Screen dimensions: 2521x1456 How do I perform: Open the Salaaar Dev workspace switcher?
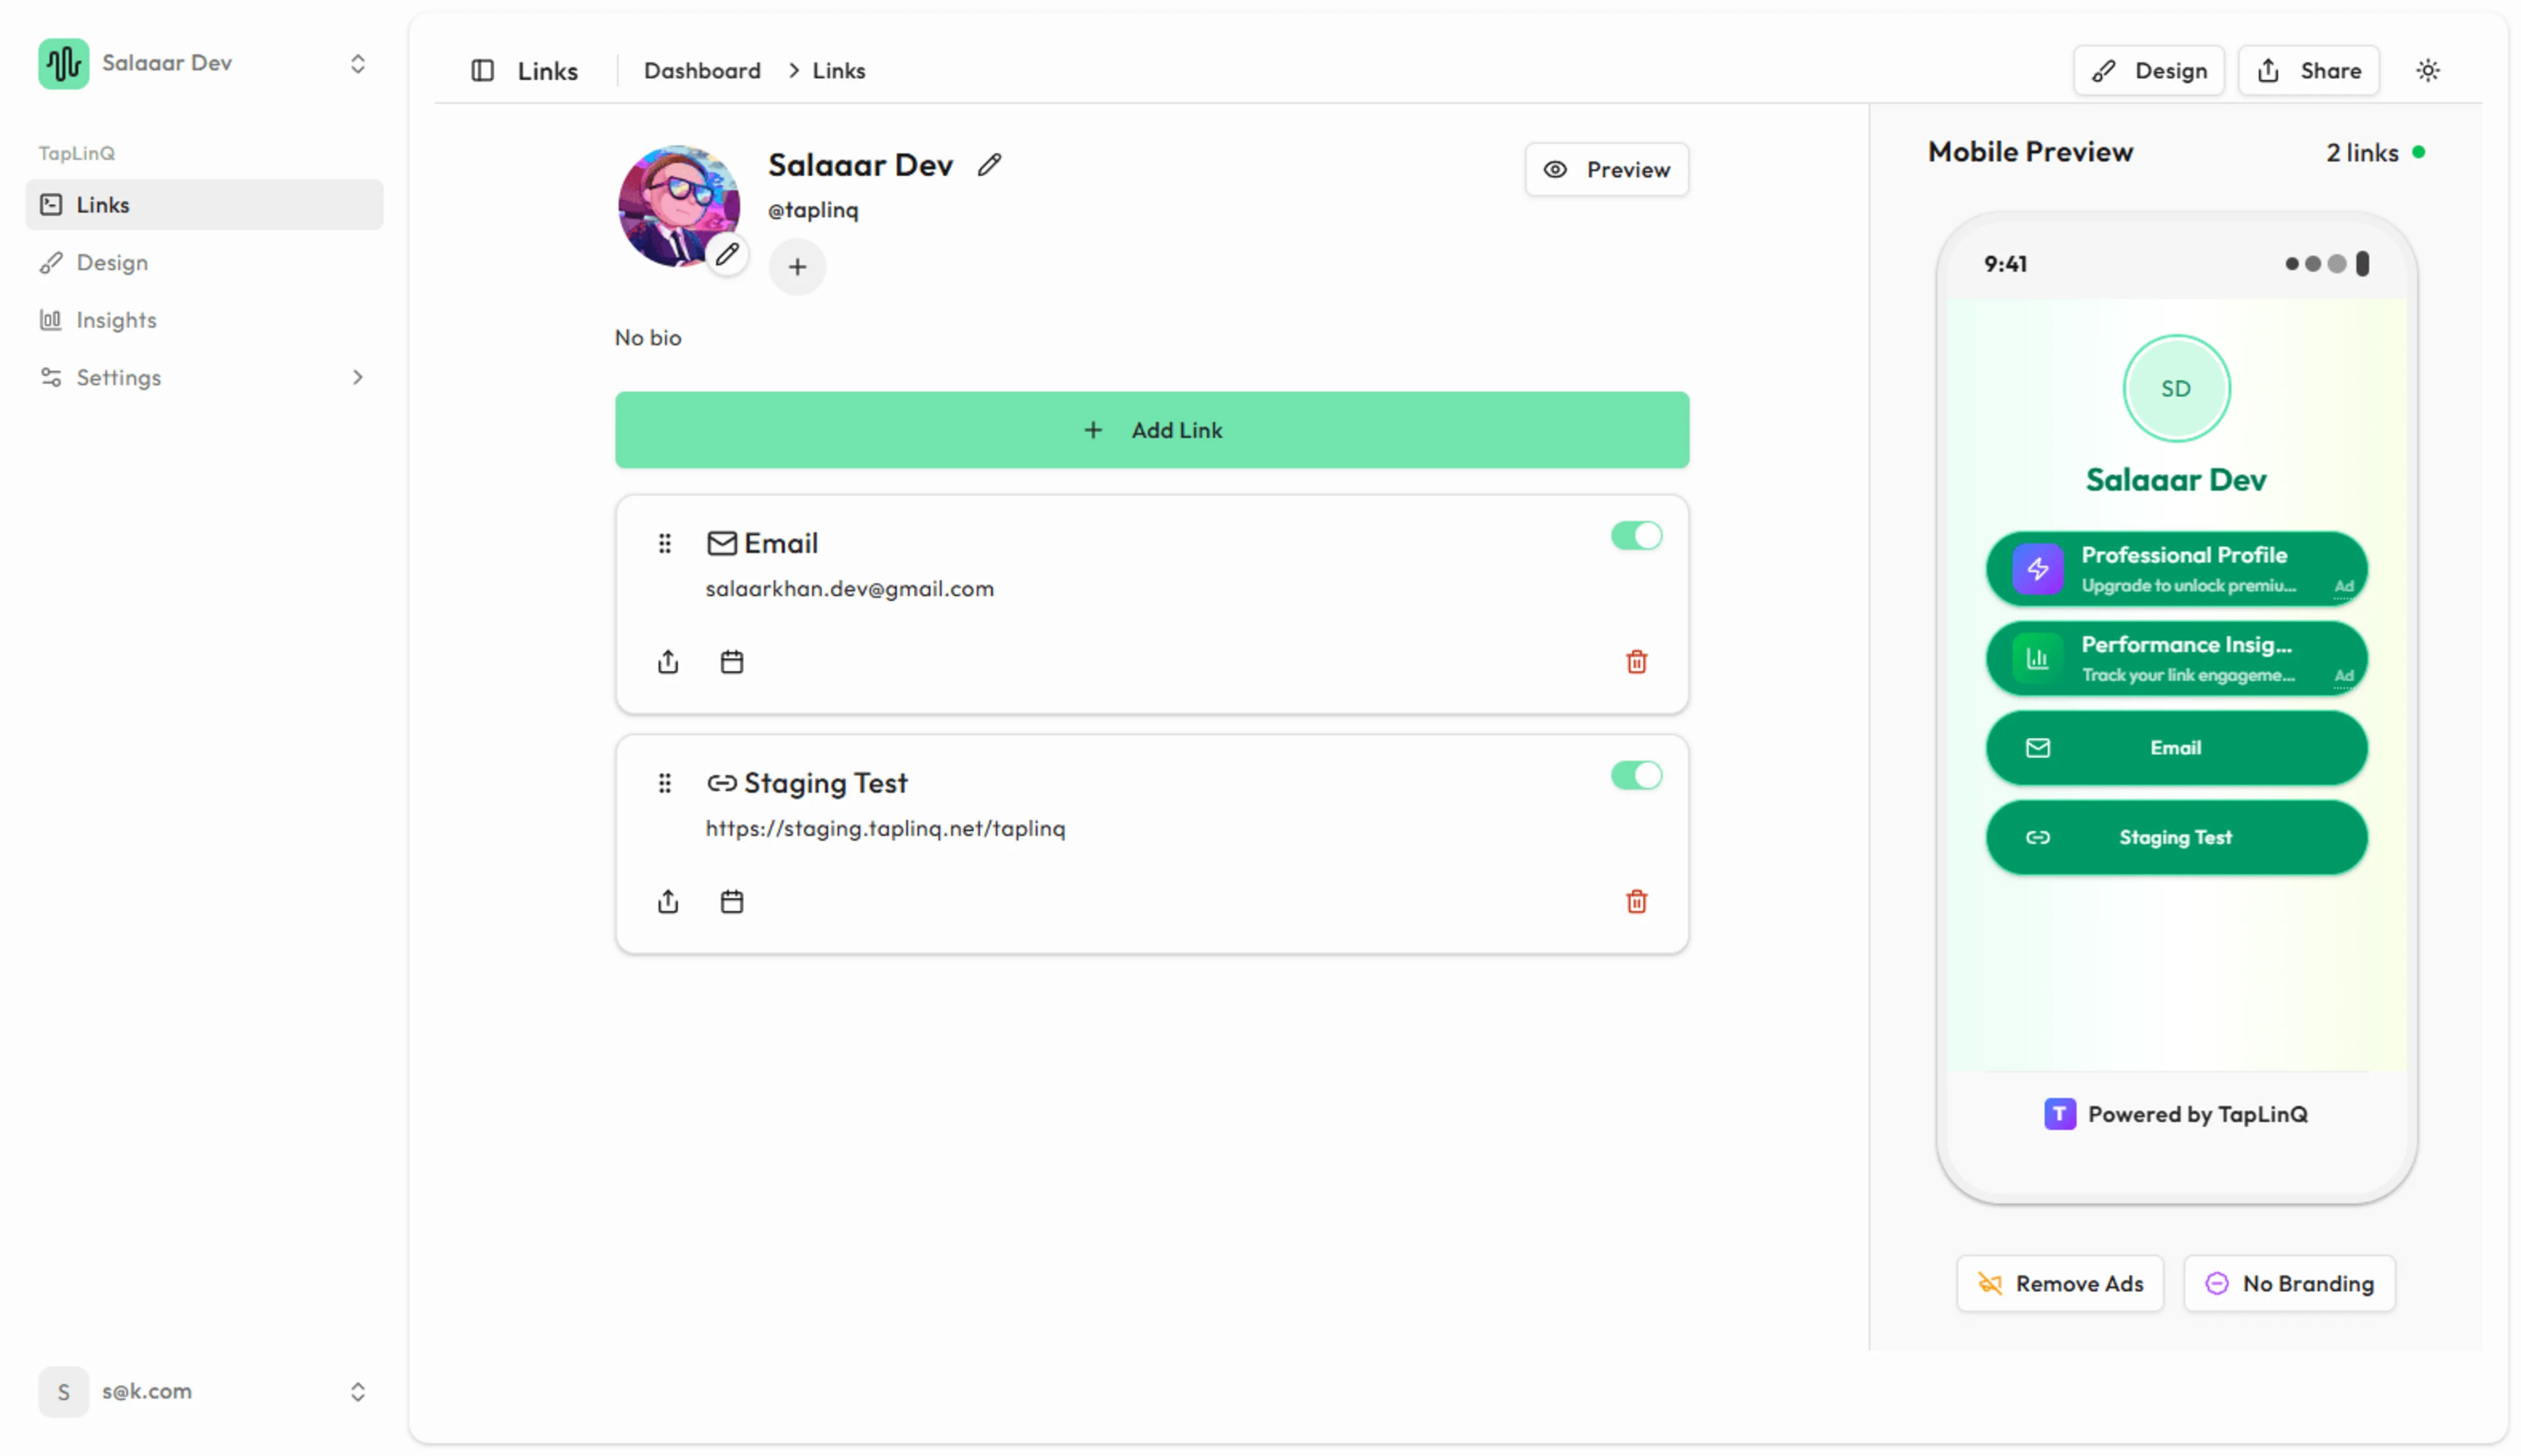[204, 64]
